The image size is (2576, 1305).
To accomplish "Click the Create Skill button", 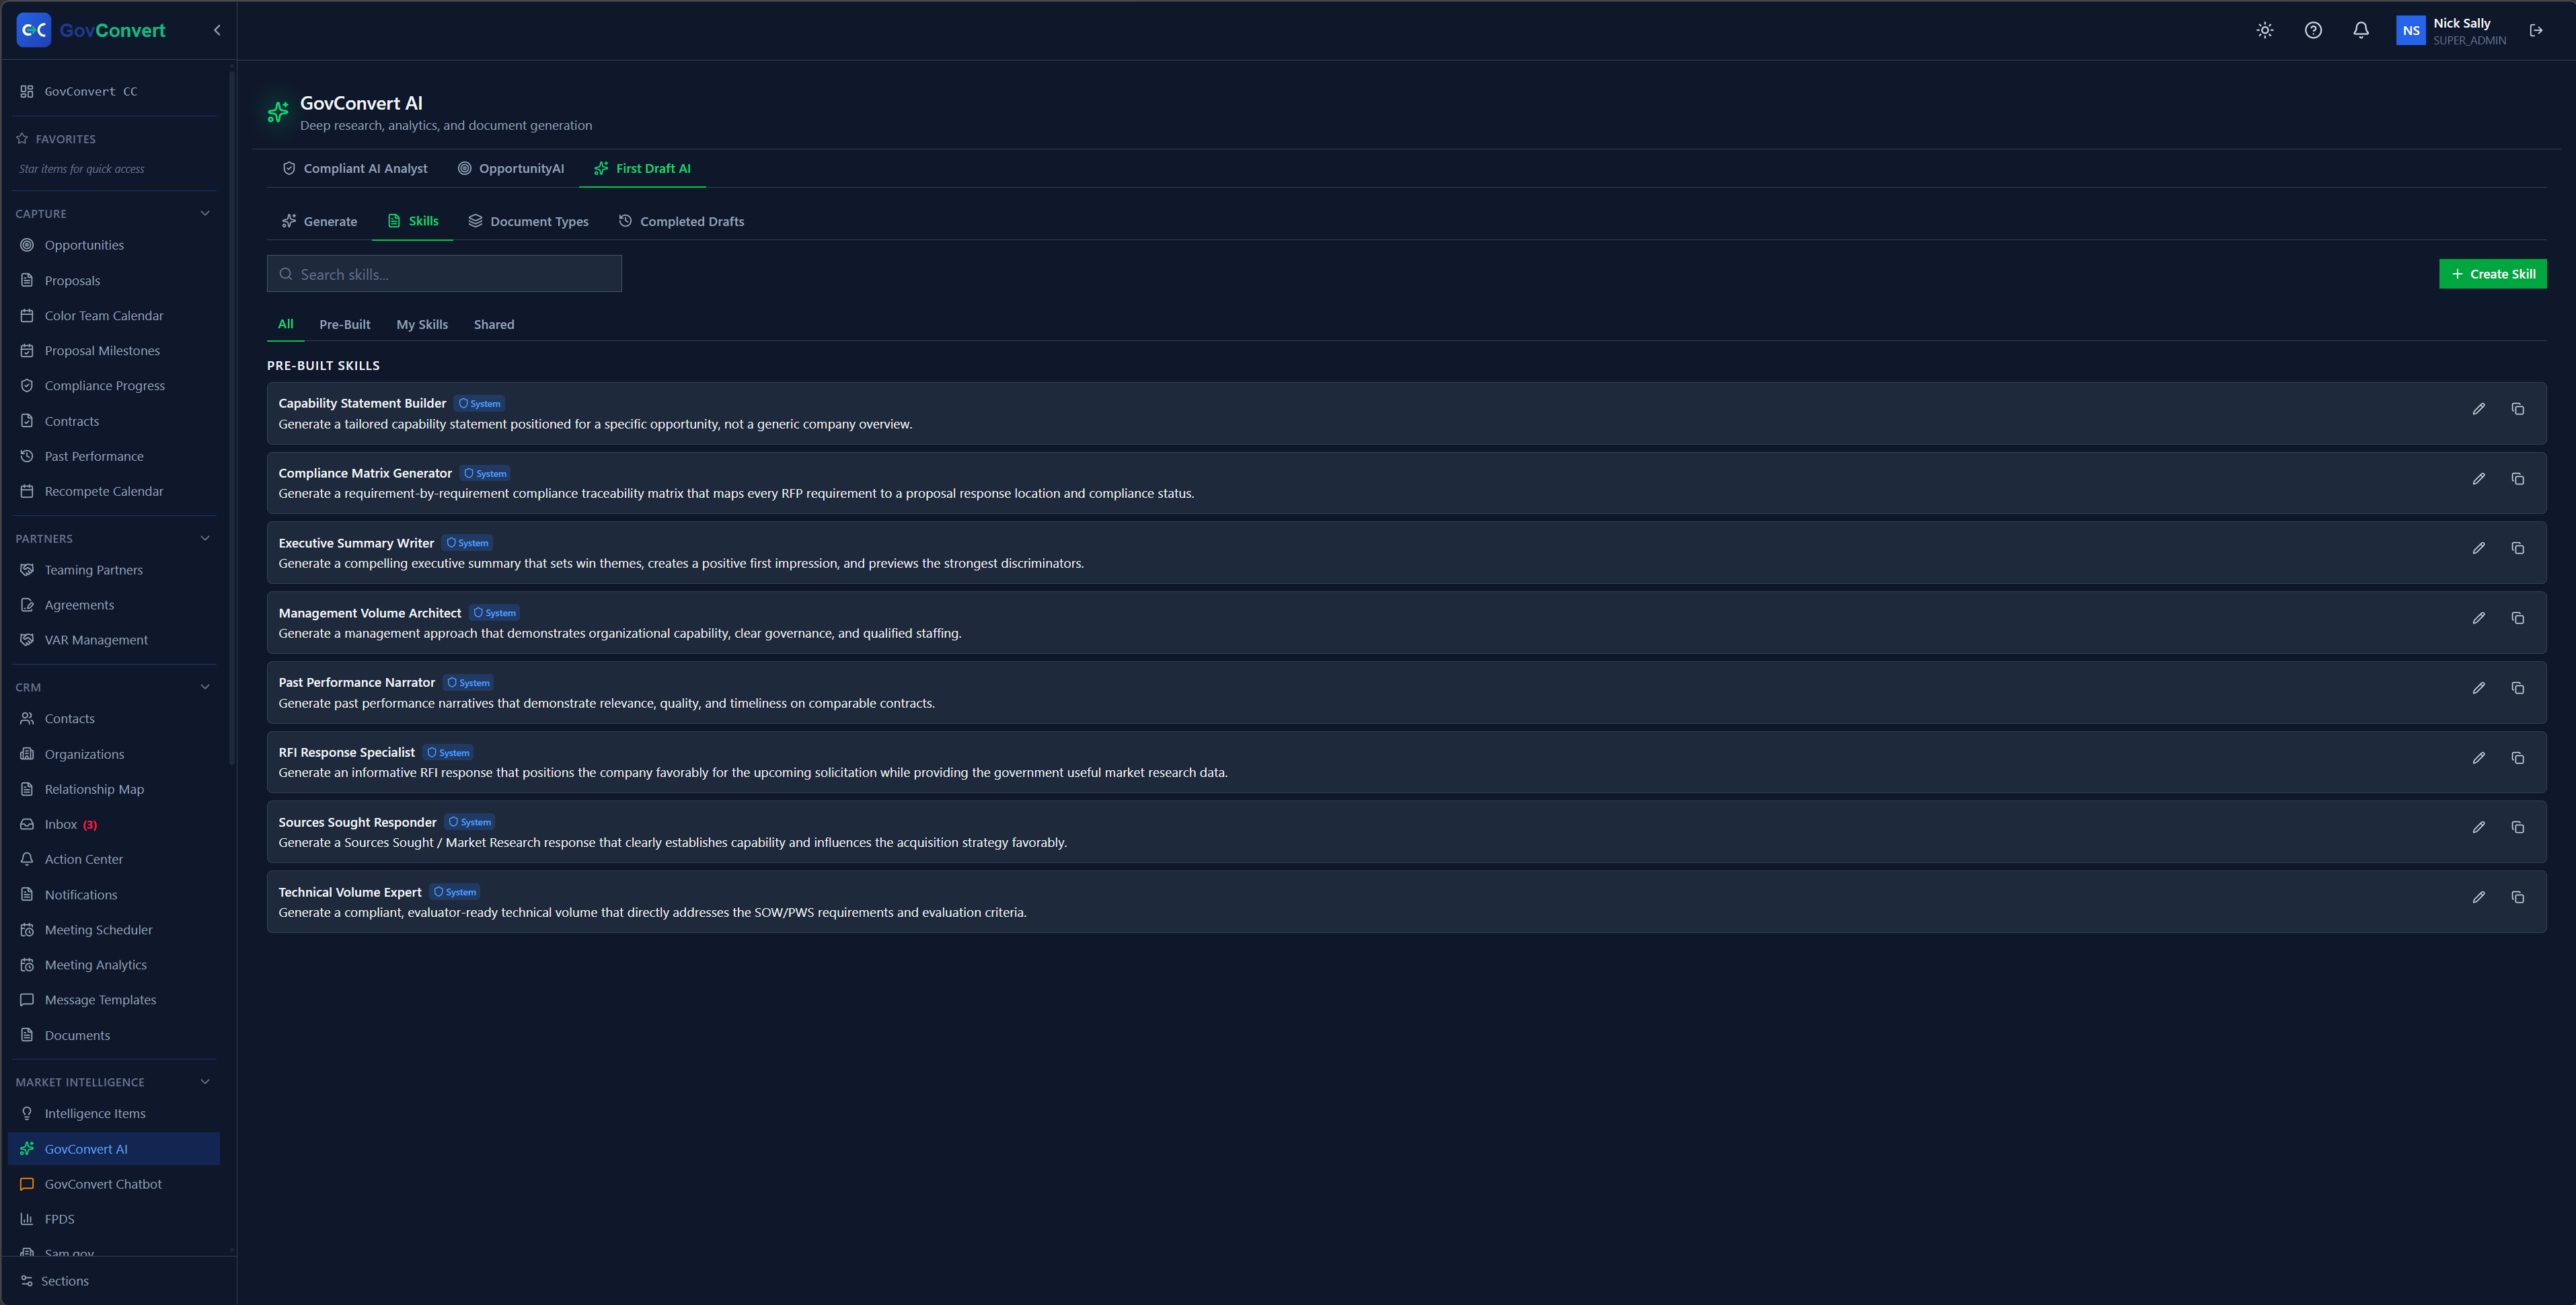I will tap(2492, 274).
